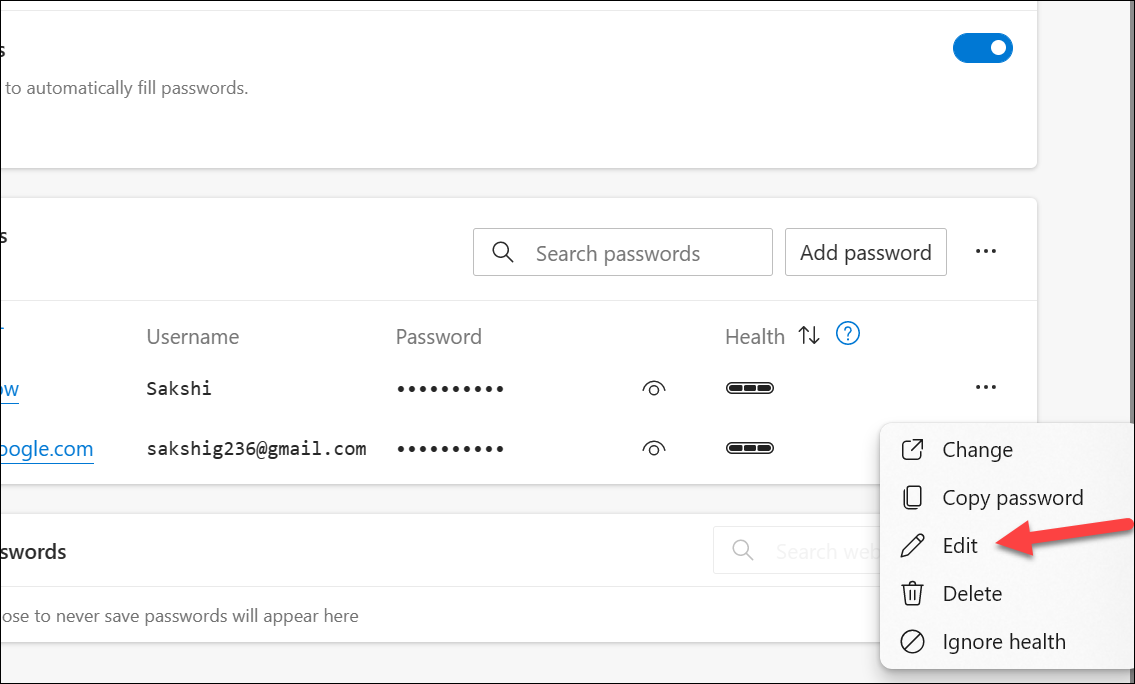Click the Search passwords magnifier icon

(x=504, y=252)
